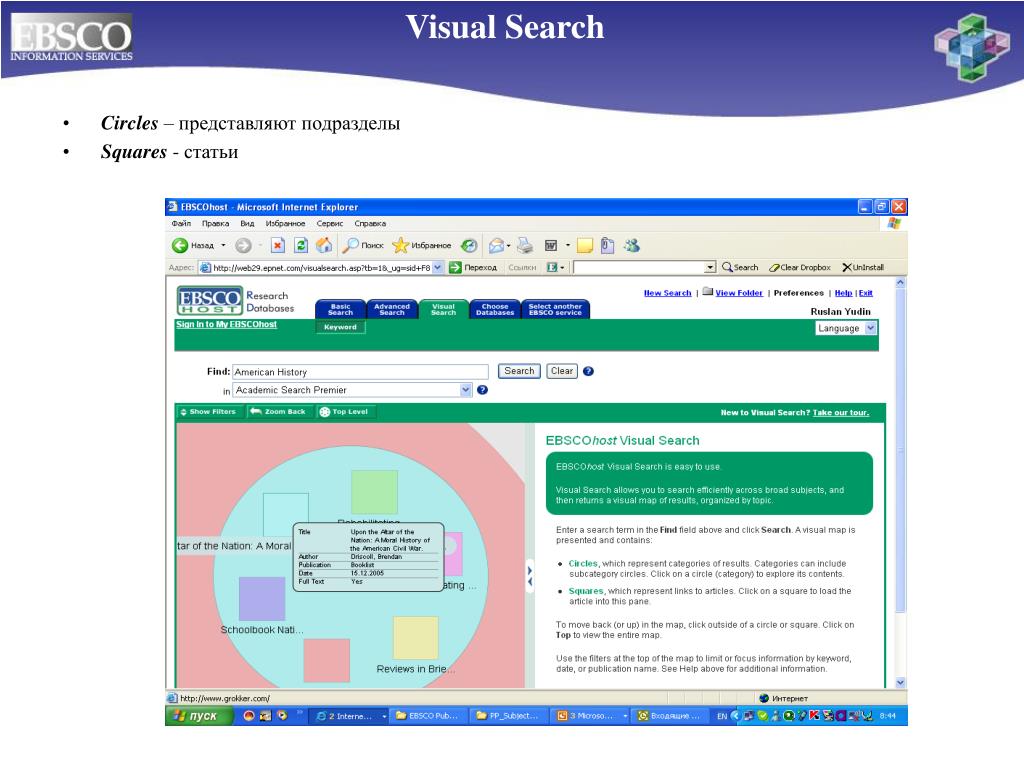Open the Избранное menu
Viewport: 1024px width, 768px height.
point(285,223)
